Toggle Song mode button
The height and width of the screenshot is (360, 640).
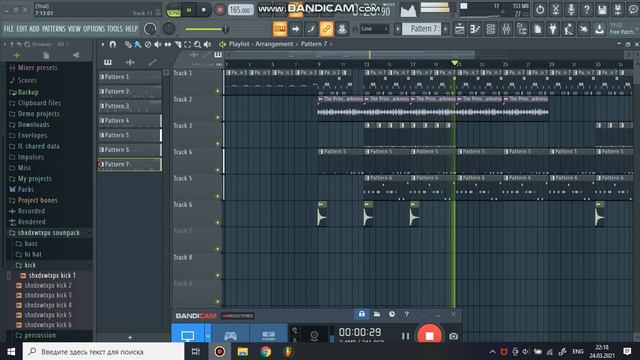coord(174,13)
